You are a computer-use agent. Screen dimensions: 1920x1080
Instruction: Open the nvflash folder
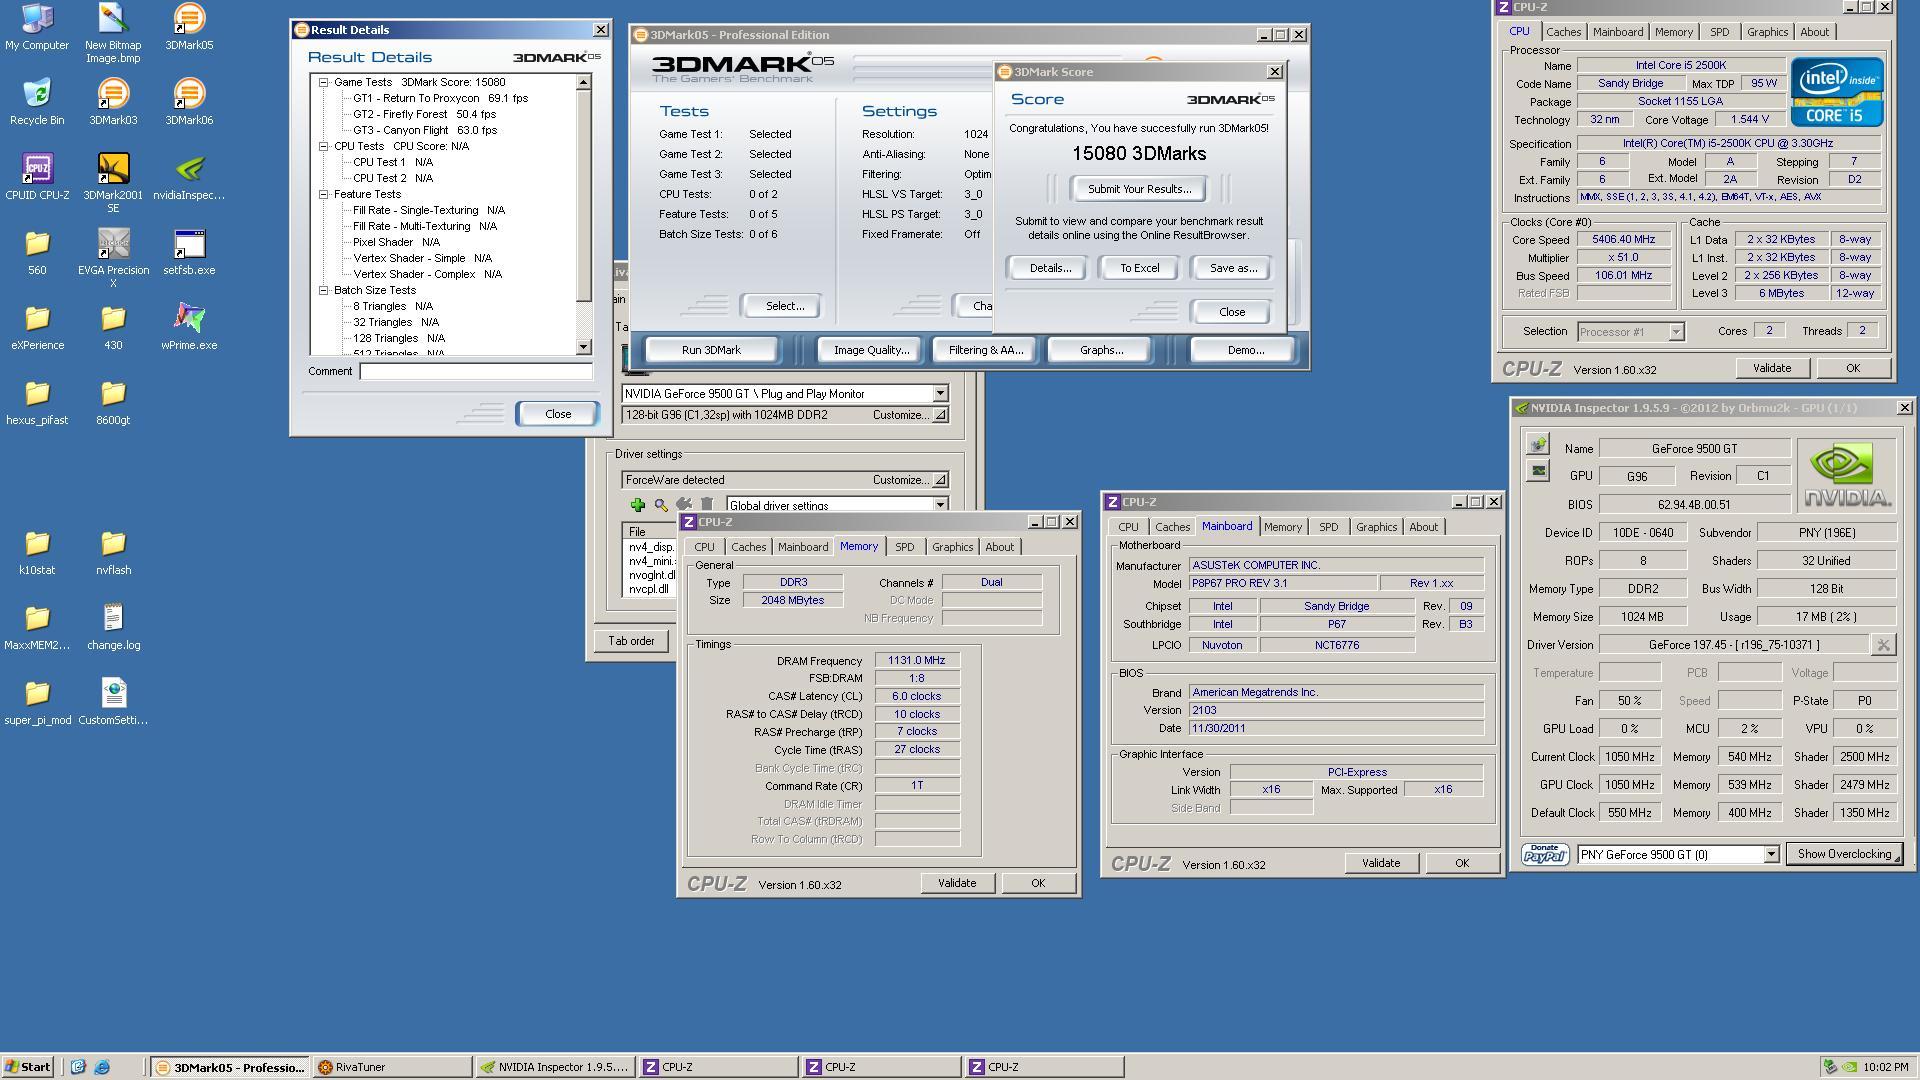113,552
